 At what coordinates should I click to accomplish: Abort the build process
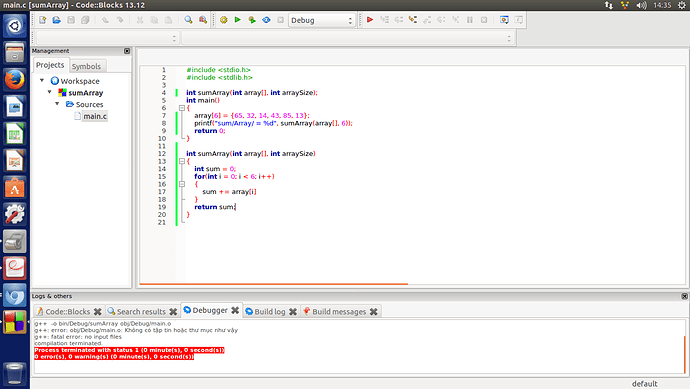[280, 20]
